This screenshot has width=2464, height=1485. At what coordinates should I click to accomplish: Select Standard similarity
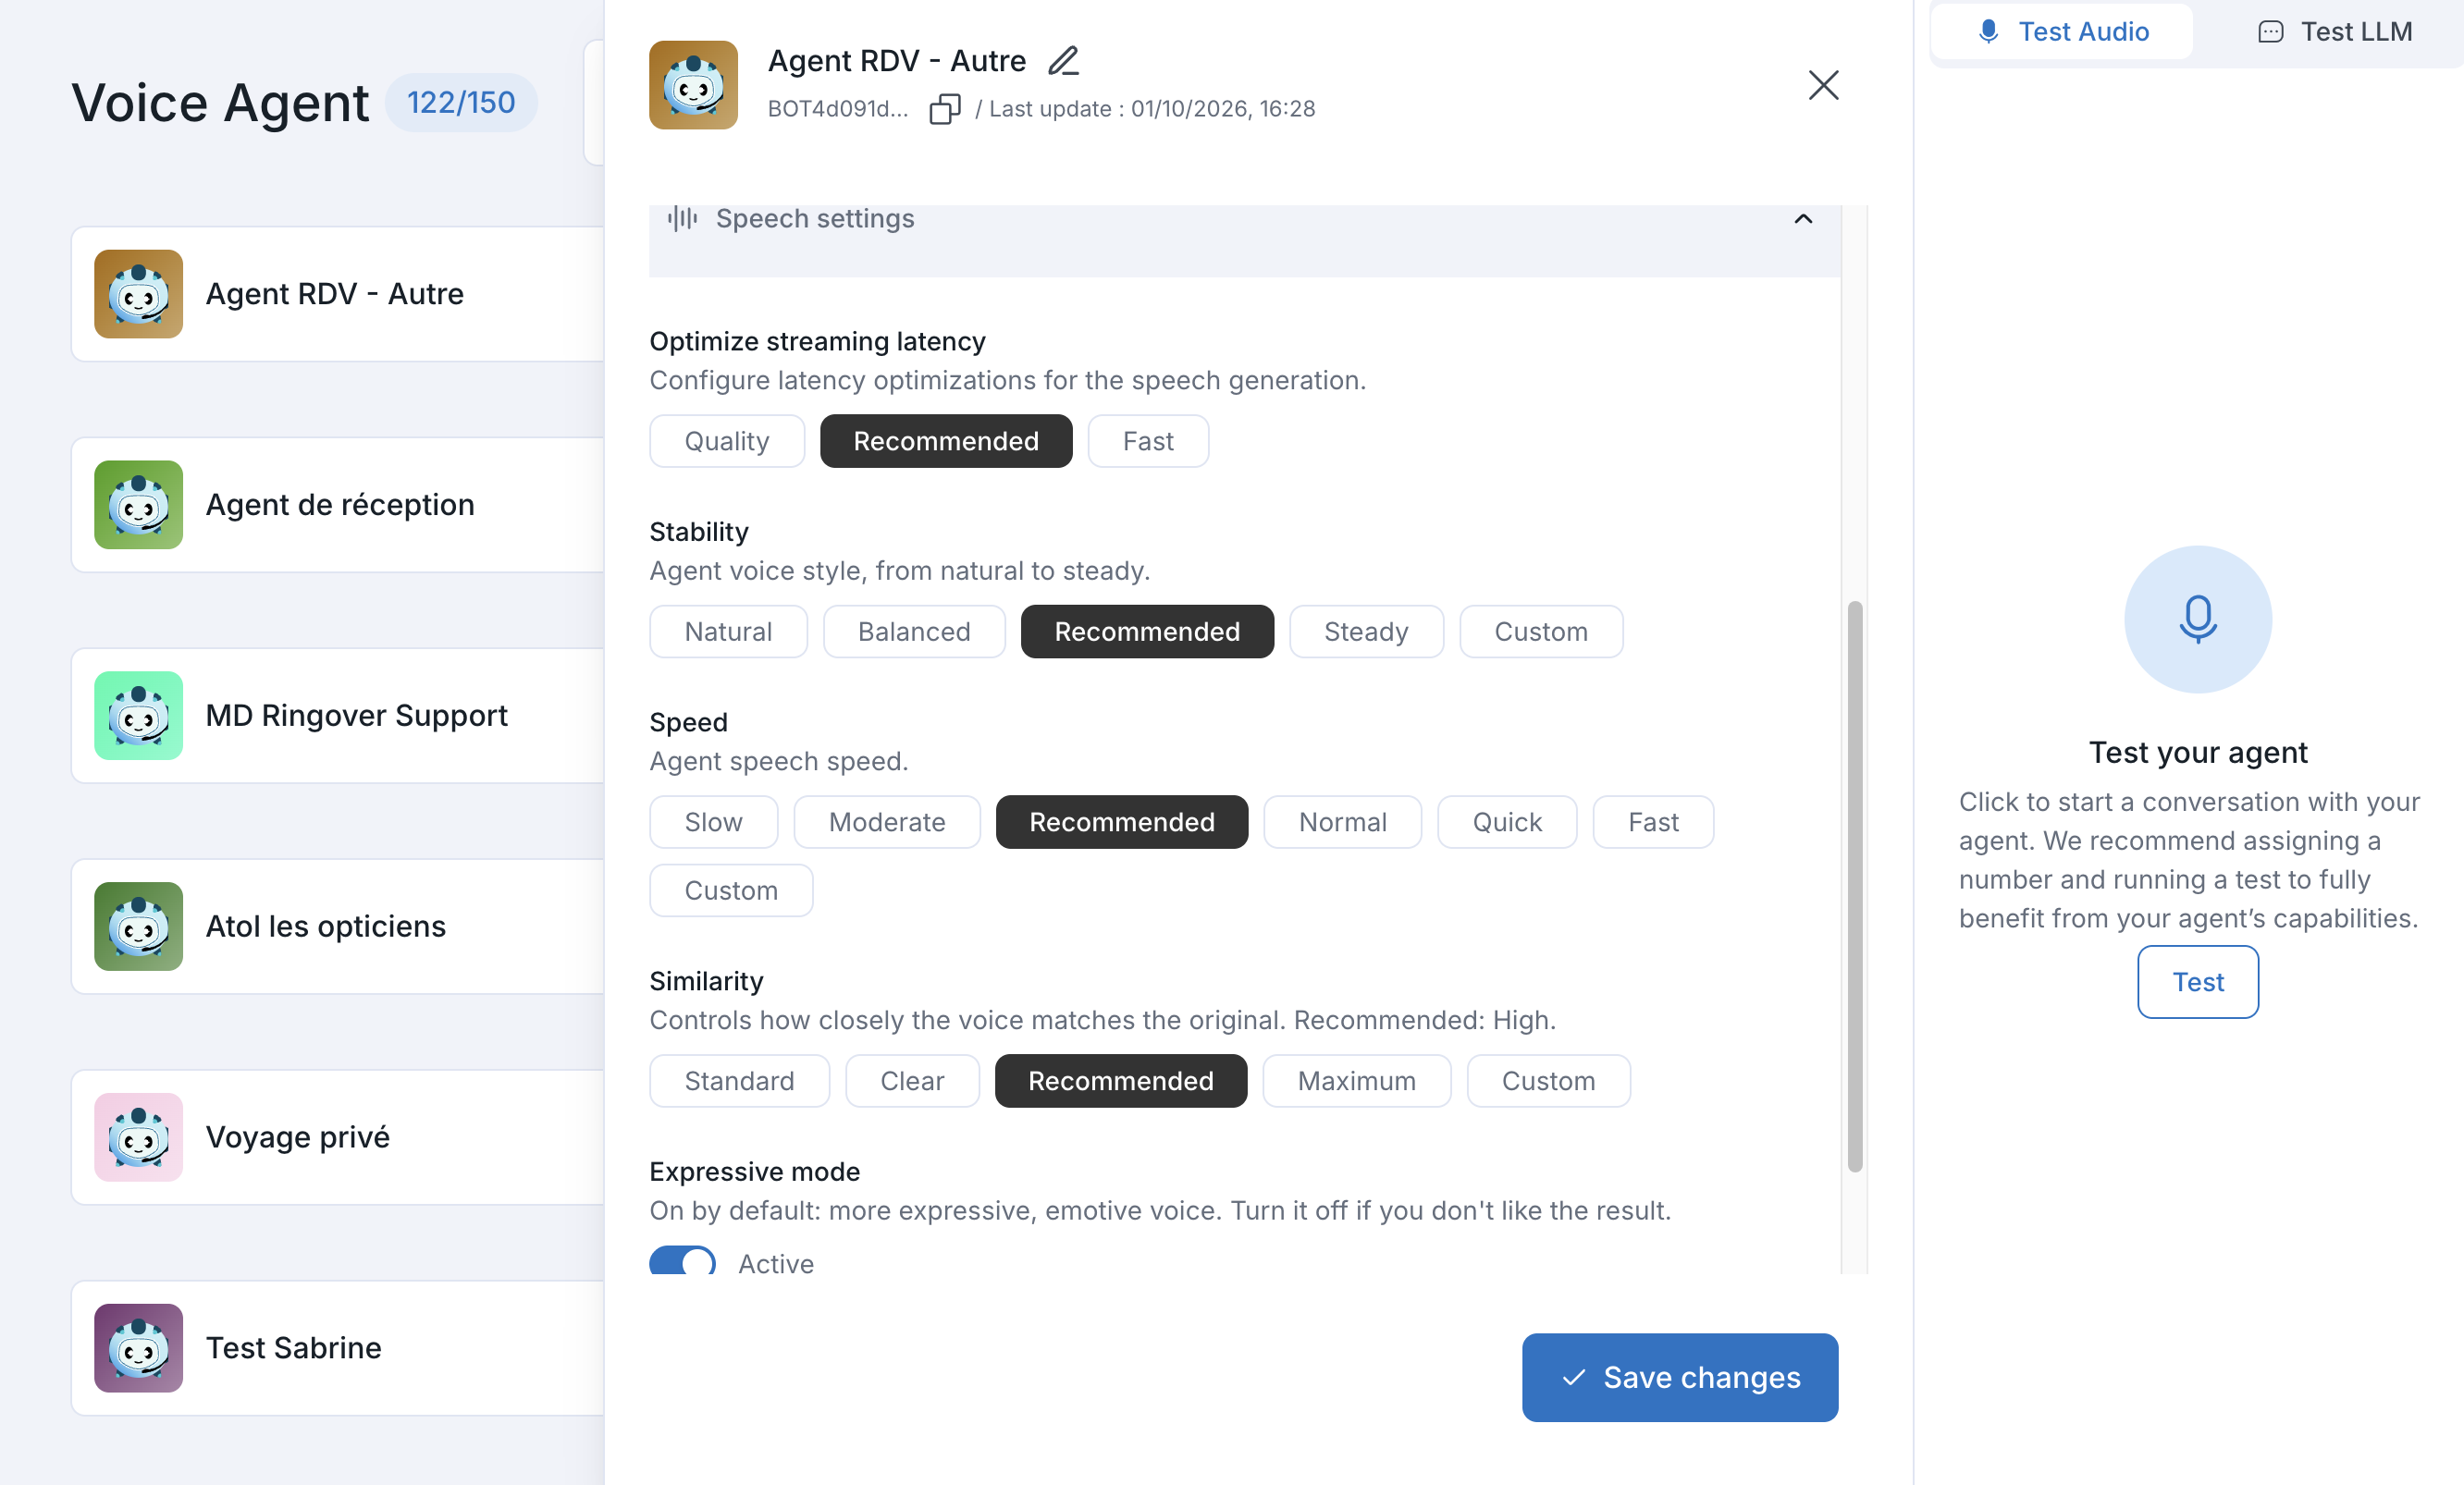pyautogui.click(x=739, y=1081)
